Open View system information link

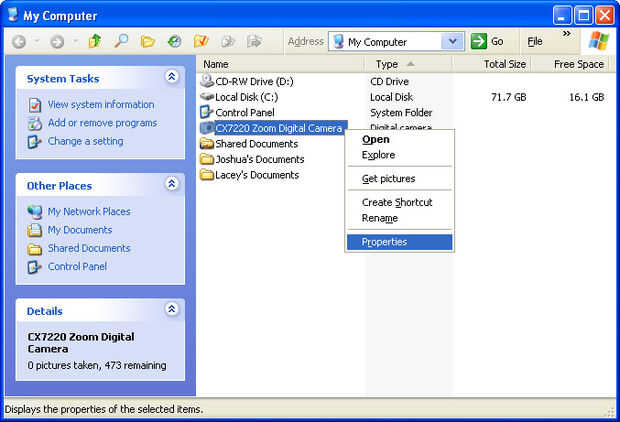coord(101,105)
